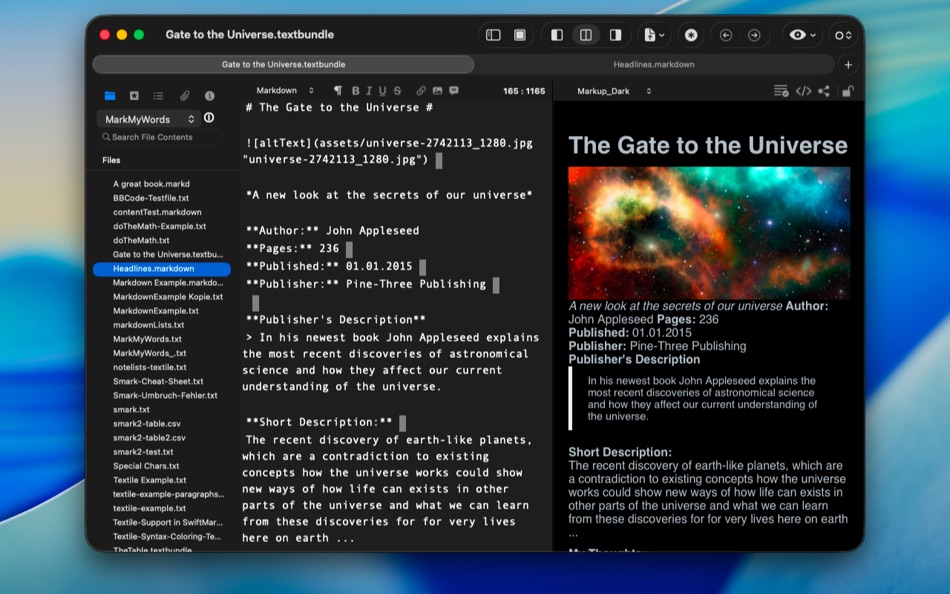950x594 pixels.
Task: Change the Markup_Dark preview theme
Action: [x=613, y=90]
